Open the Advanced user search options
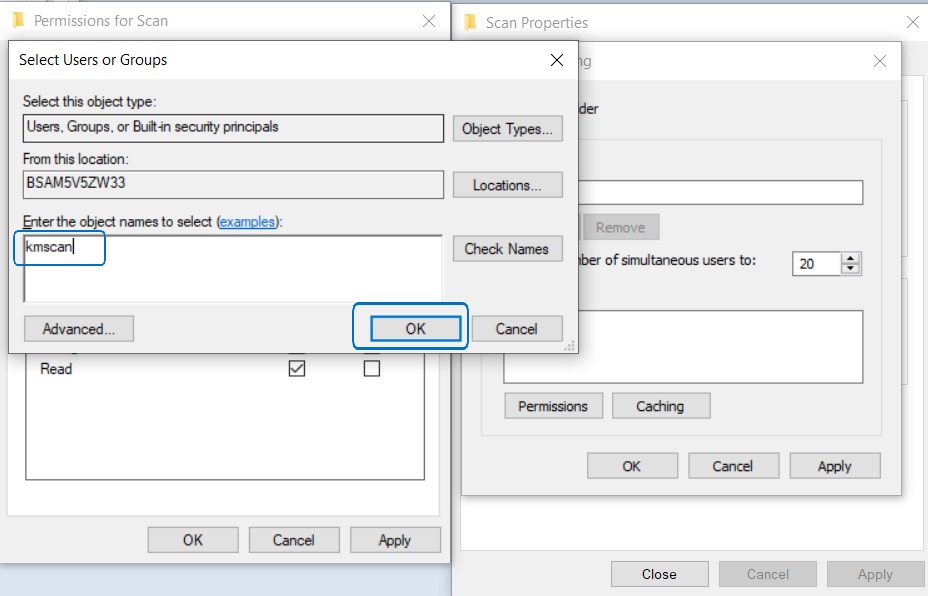Screen dimensions: 928x596 (79, 329)
